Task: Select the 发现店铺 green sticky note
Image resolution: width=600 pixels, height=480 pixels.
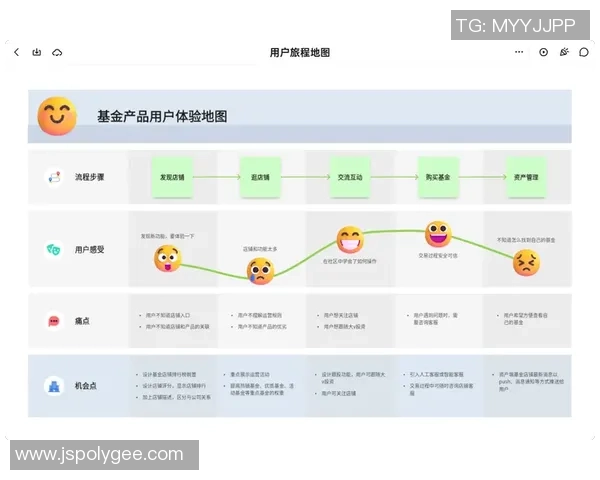Action: [172, 177]
